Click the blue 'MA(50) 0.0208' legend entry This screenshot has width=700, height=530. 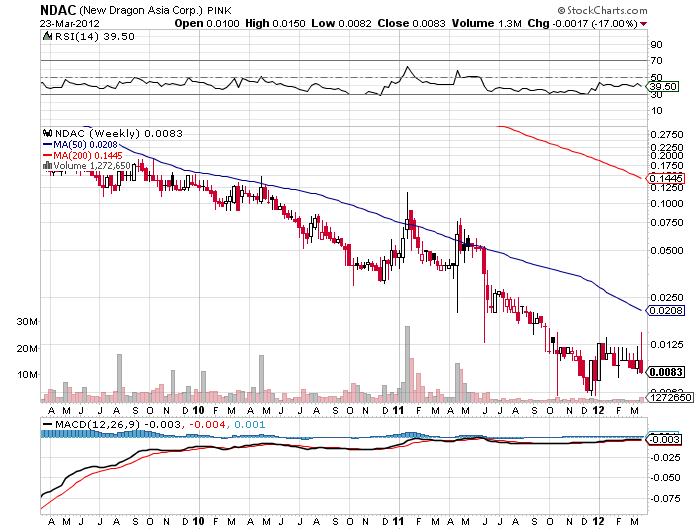80,145
